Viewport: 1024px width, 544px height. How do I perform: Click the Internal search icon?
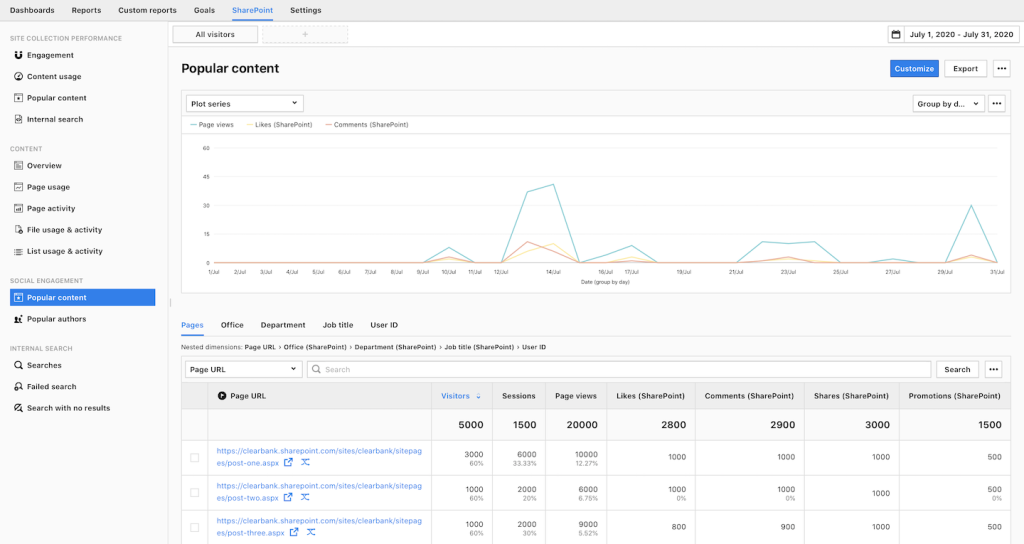tap(18, 120)
